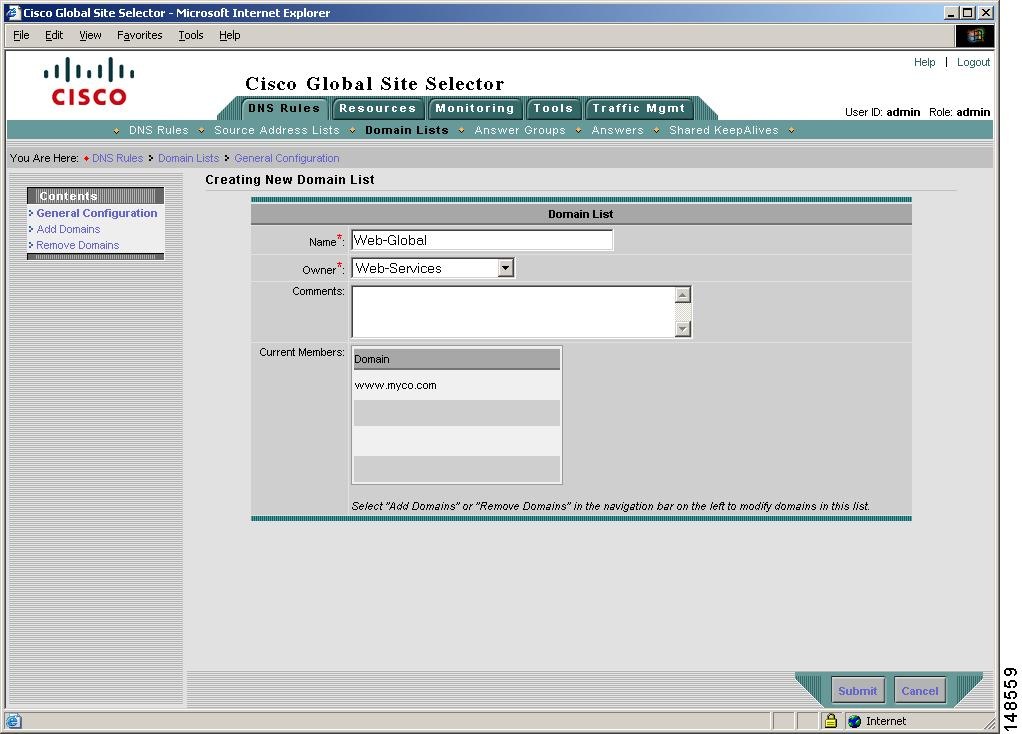Click inside the Name input field
The width and height of the screenshot is (1022, 734).
click(x=480, y=239)
